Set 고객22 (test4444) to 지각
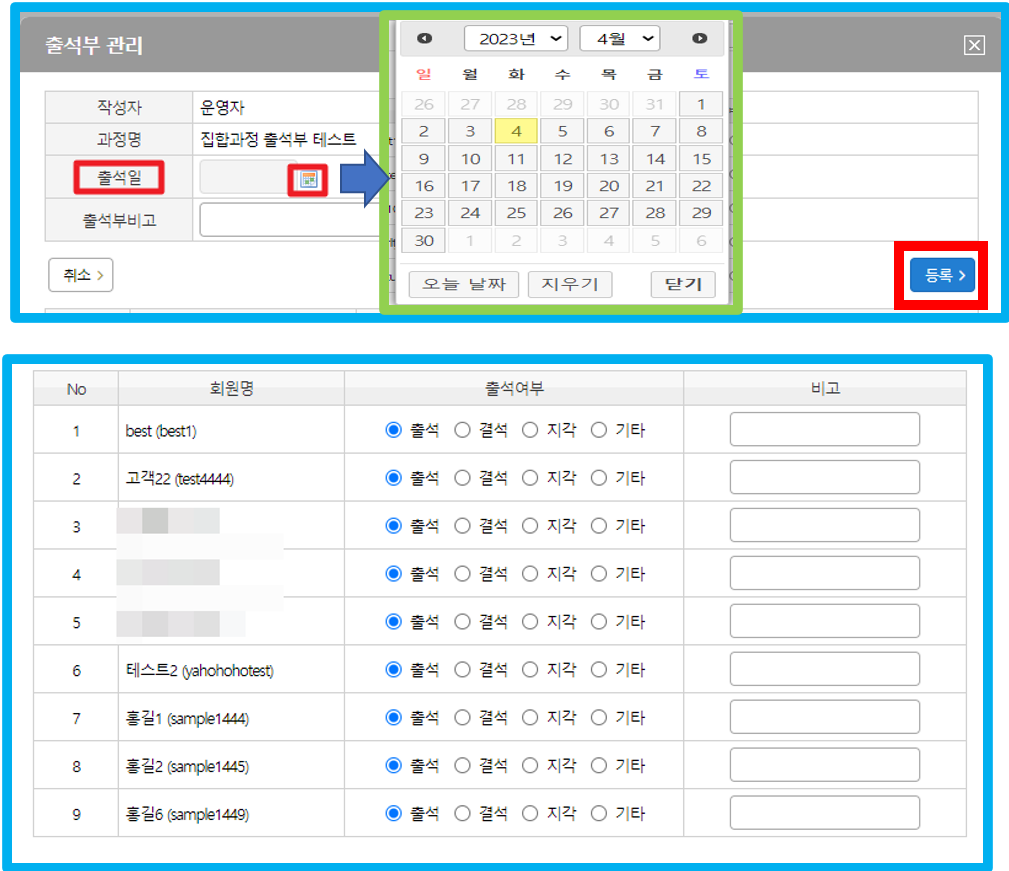The width and height of the screenshot is (1009, 871). [530, 478]
